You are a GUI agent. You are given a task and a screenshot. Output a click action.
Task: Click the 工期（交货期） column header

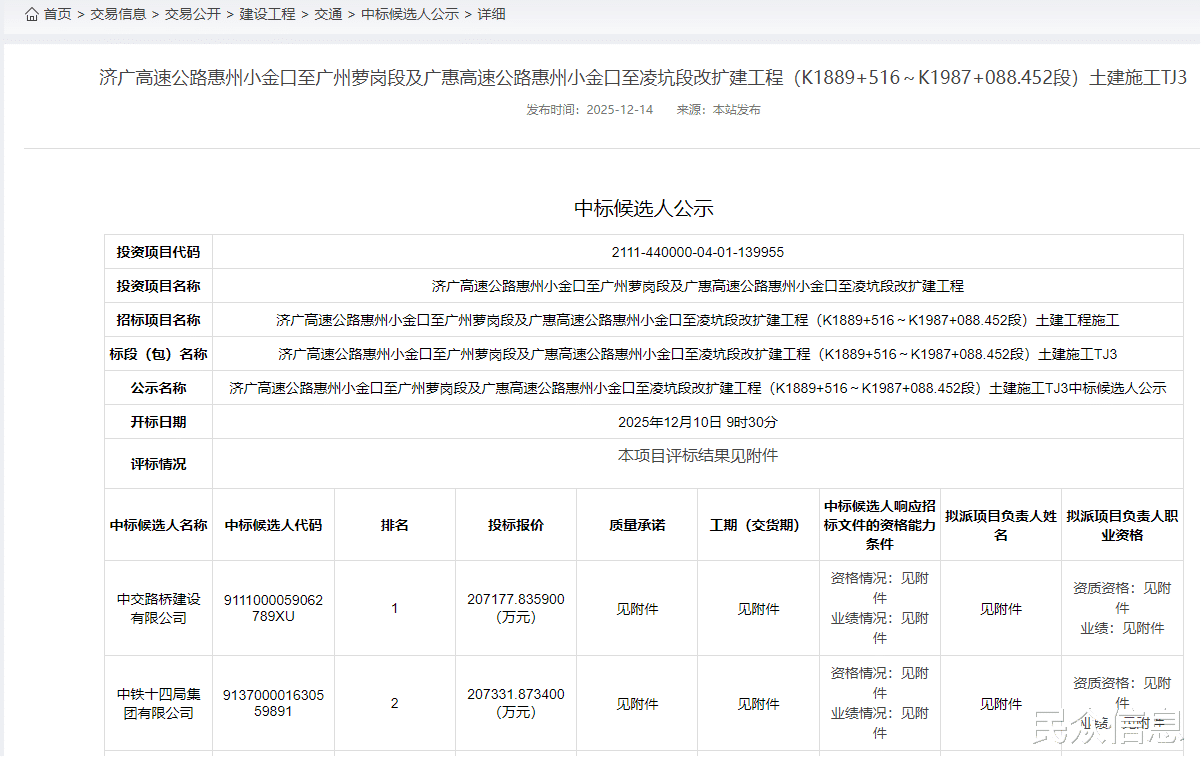(x=758, y=525)
